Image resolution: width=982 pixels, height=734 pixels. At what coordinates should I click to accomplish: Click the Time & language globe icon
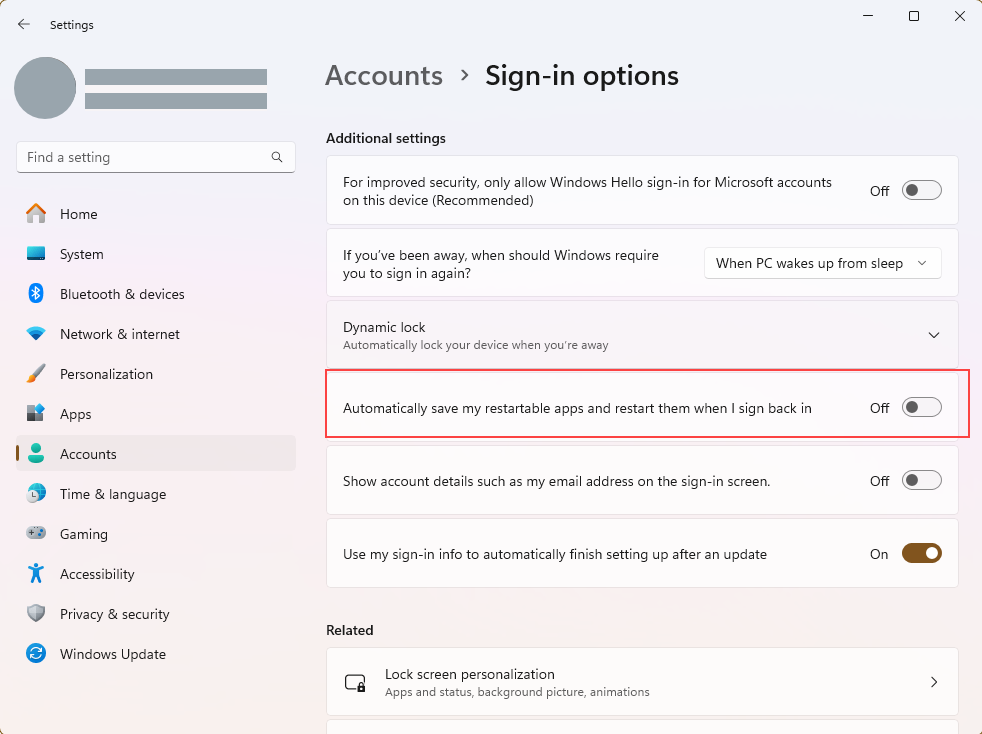point(36,494)
